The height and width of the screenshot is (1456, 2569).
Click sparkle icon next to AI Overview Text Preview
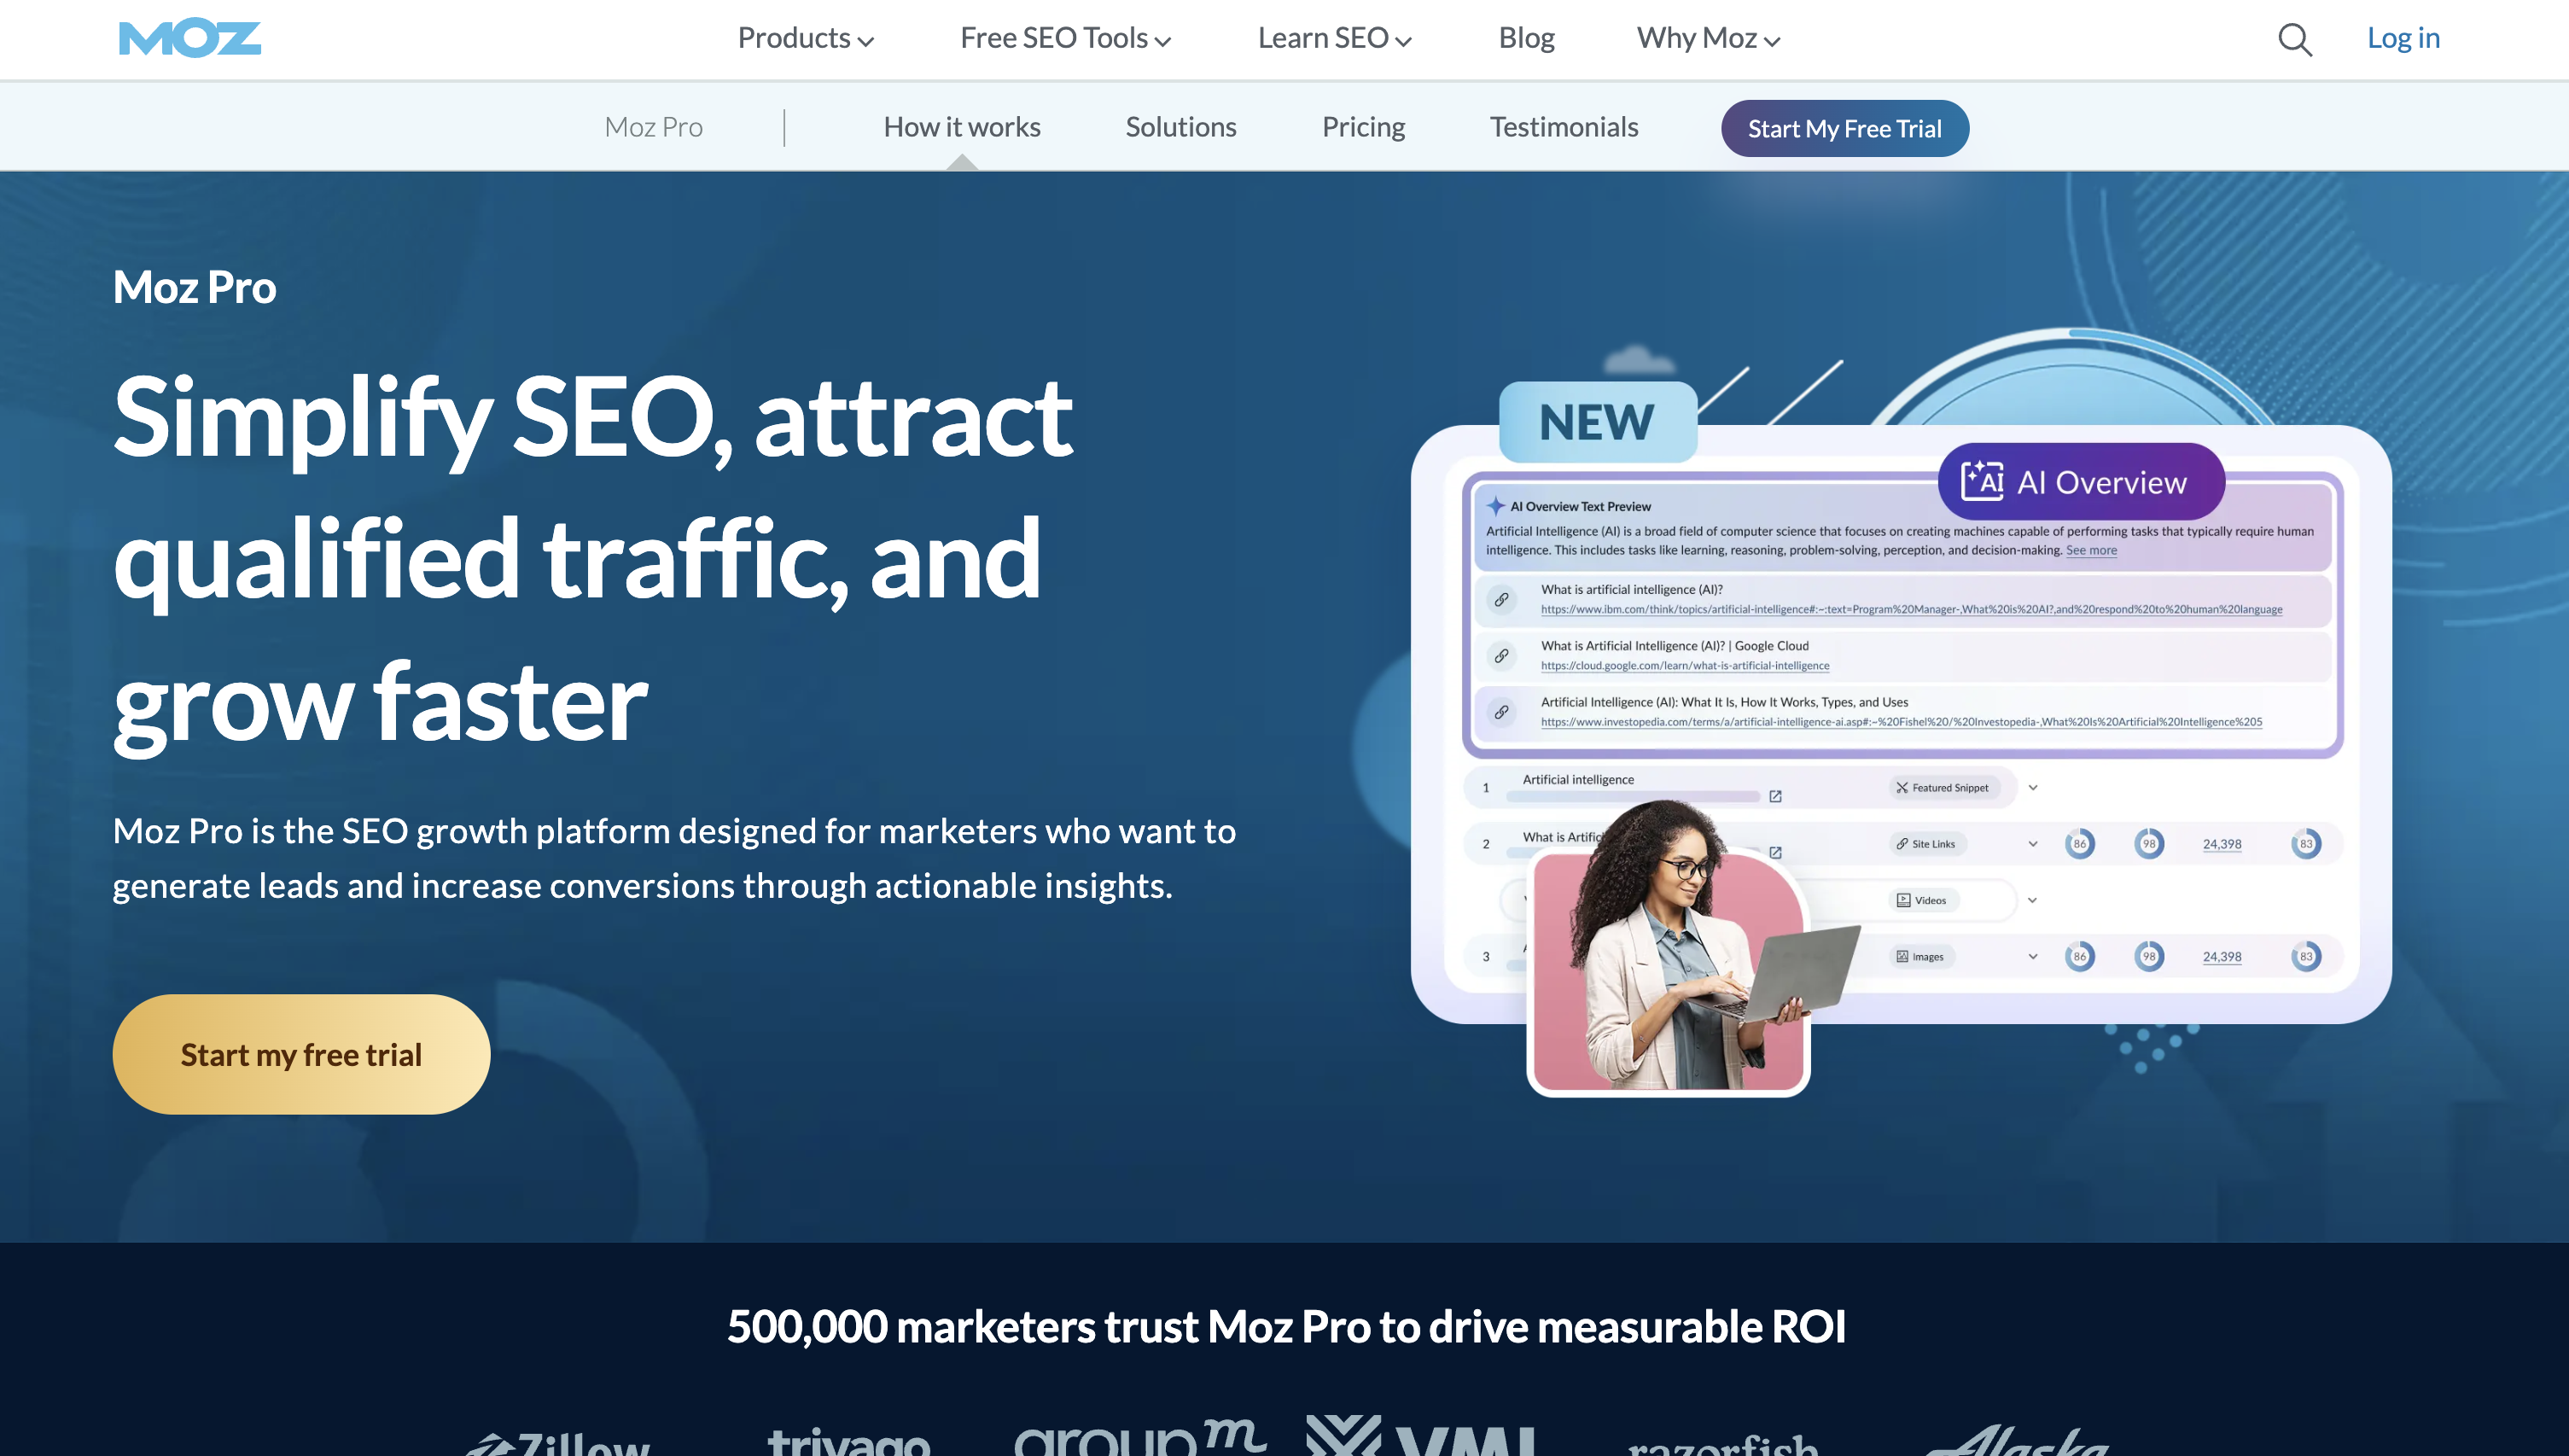pyautogui.click(x=1495, y=506)
